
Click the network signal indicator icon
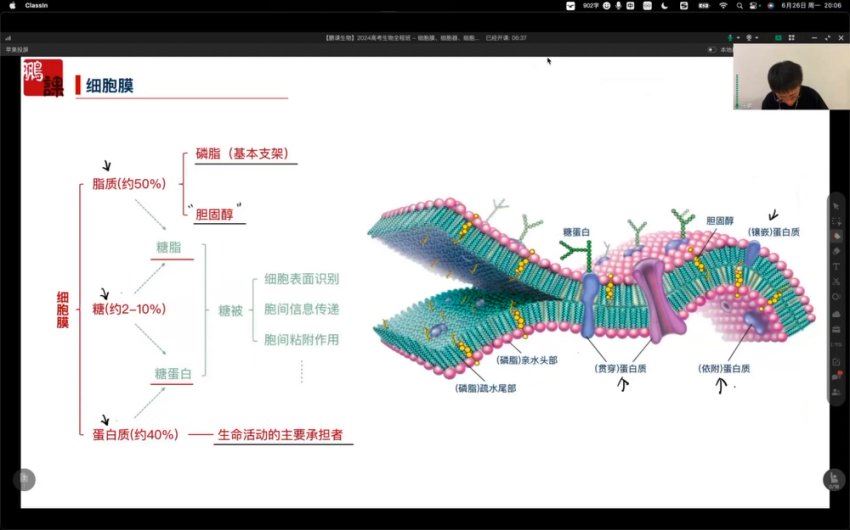point(8,38)
